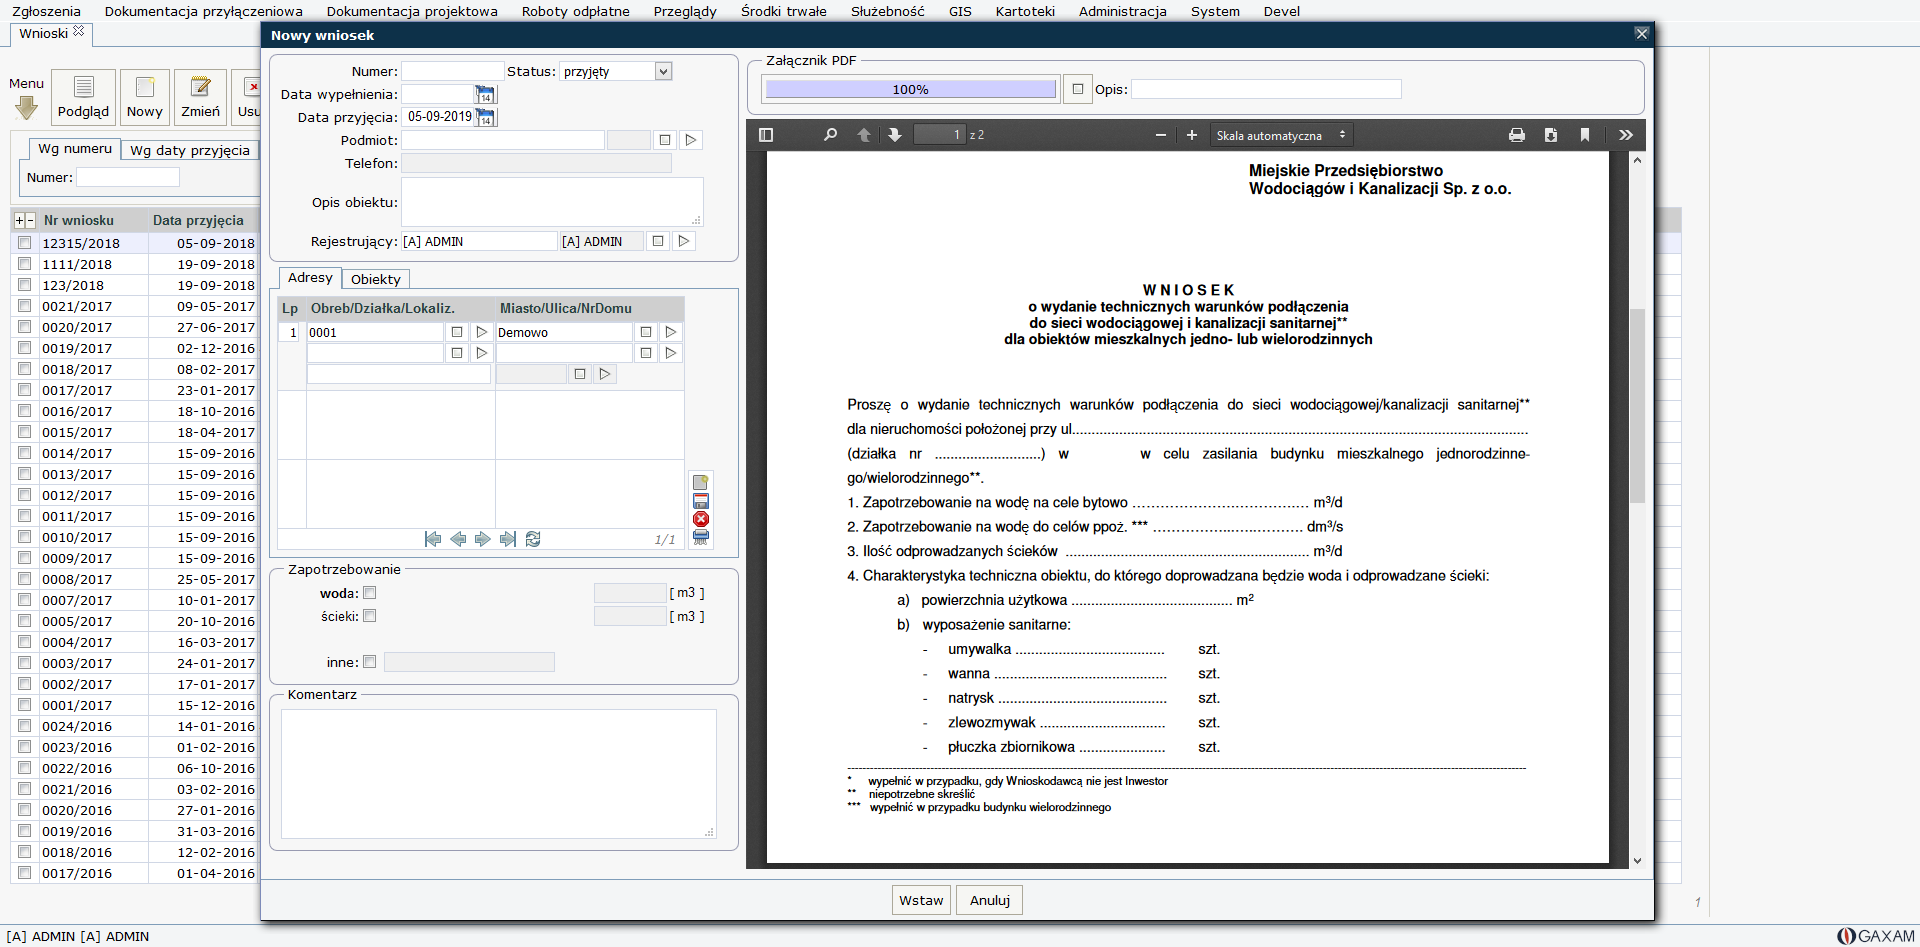Open the PDF find search tool
Image resolution: width=1920 pixels, height=947 pixels.
830,135
